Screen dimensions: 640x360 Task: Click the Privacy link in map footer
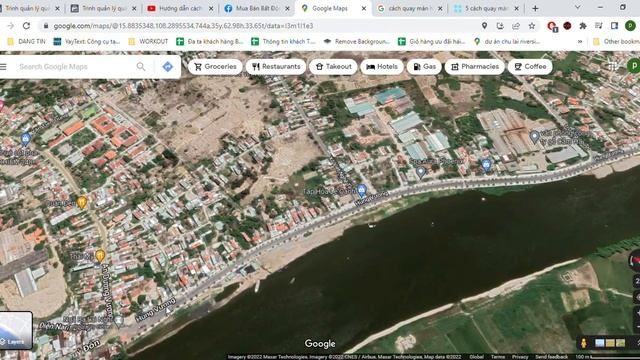[520, 357]
